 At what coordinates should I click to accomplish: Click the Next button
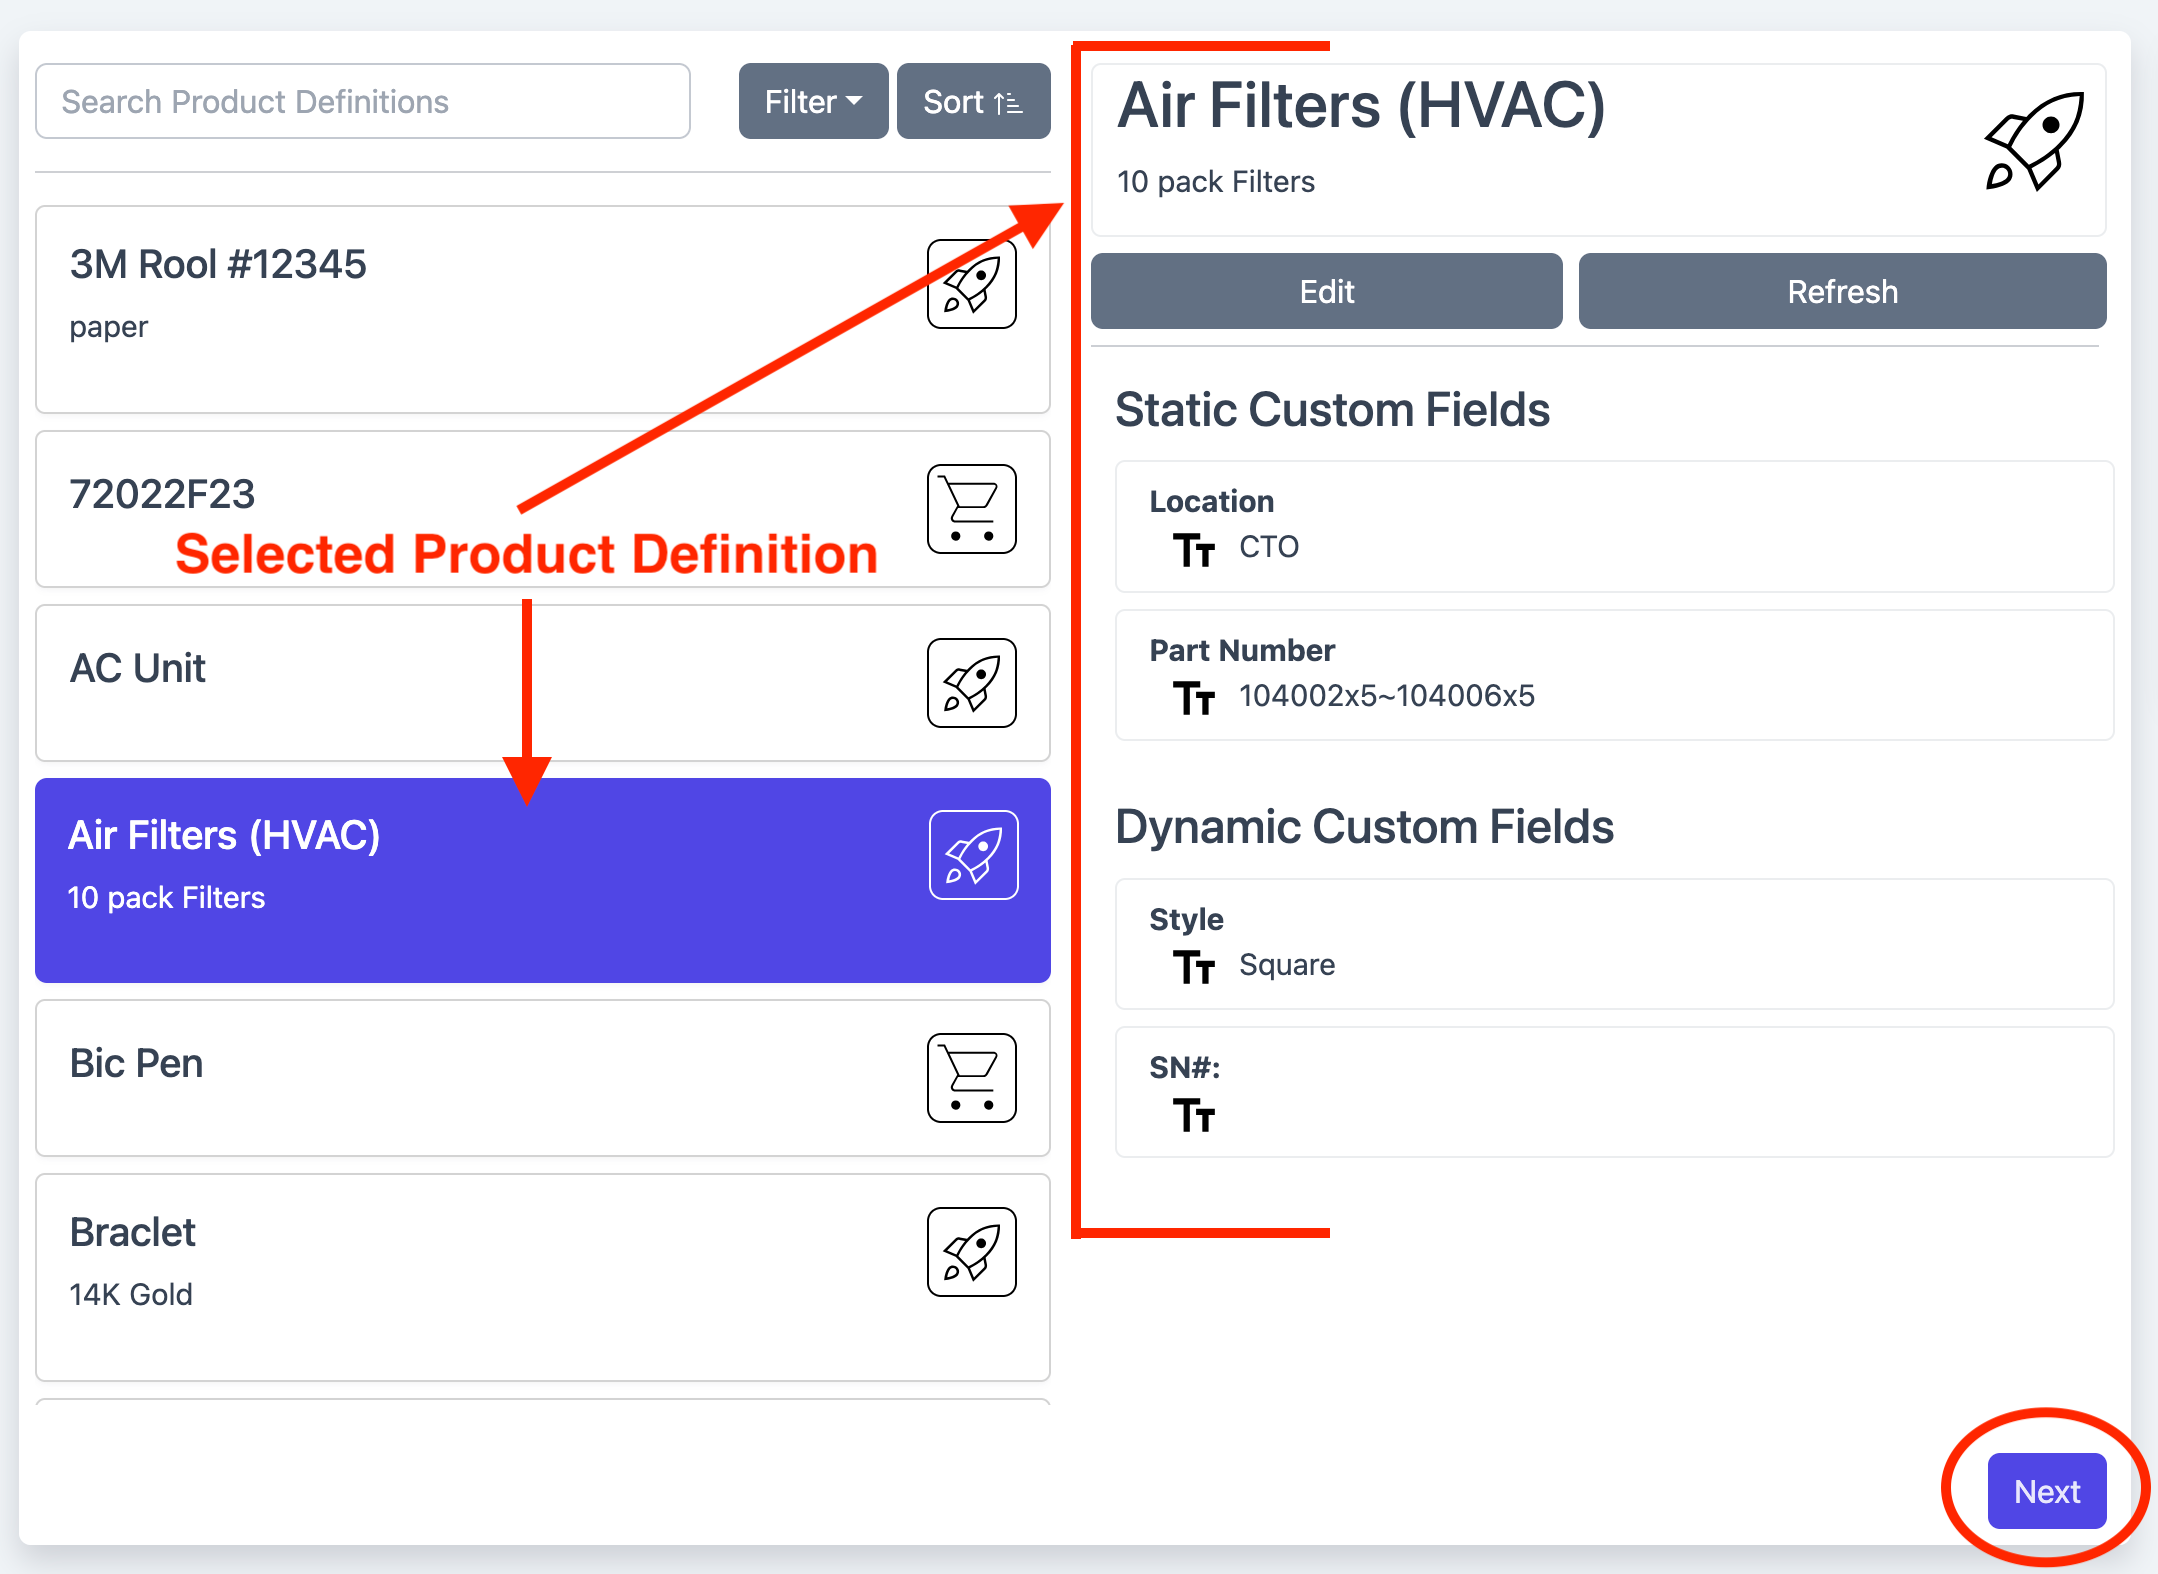(2046, 1491)
